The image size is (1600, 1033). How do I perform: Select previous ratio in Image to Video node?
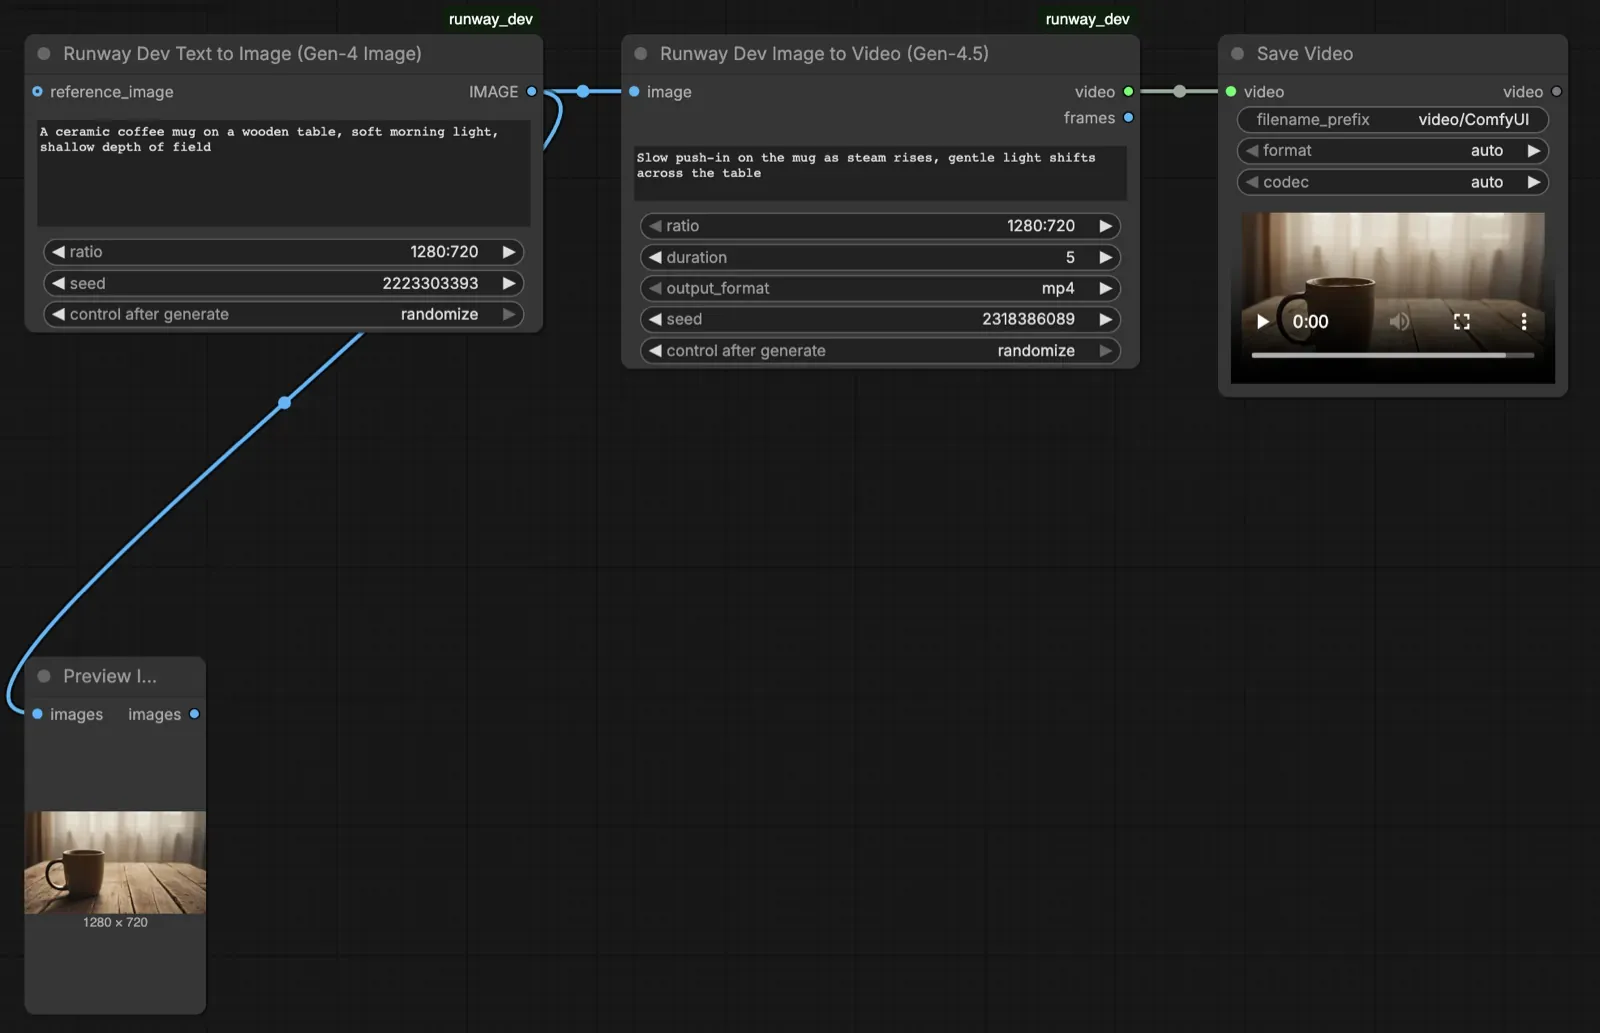655,226
